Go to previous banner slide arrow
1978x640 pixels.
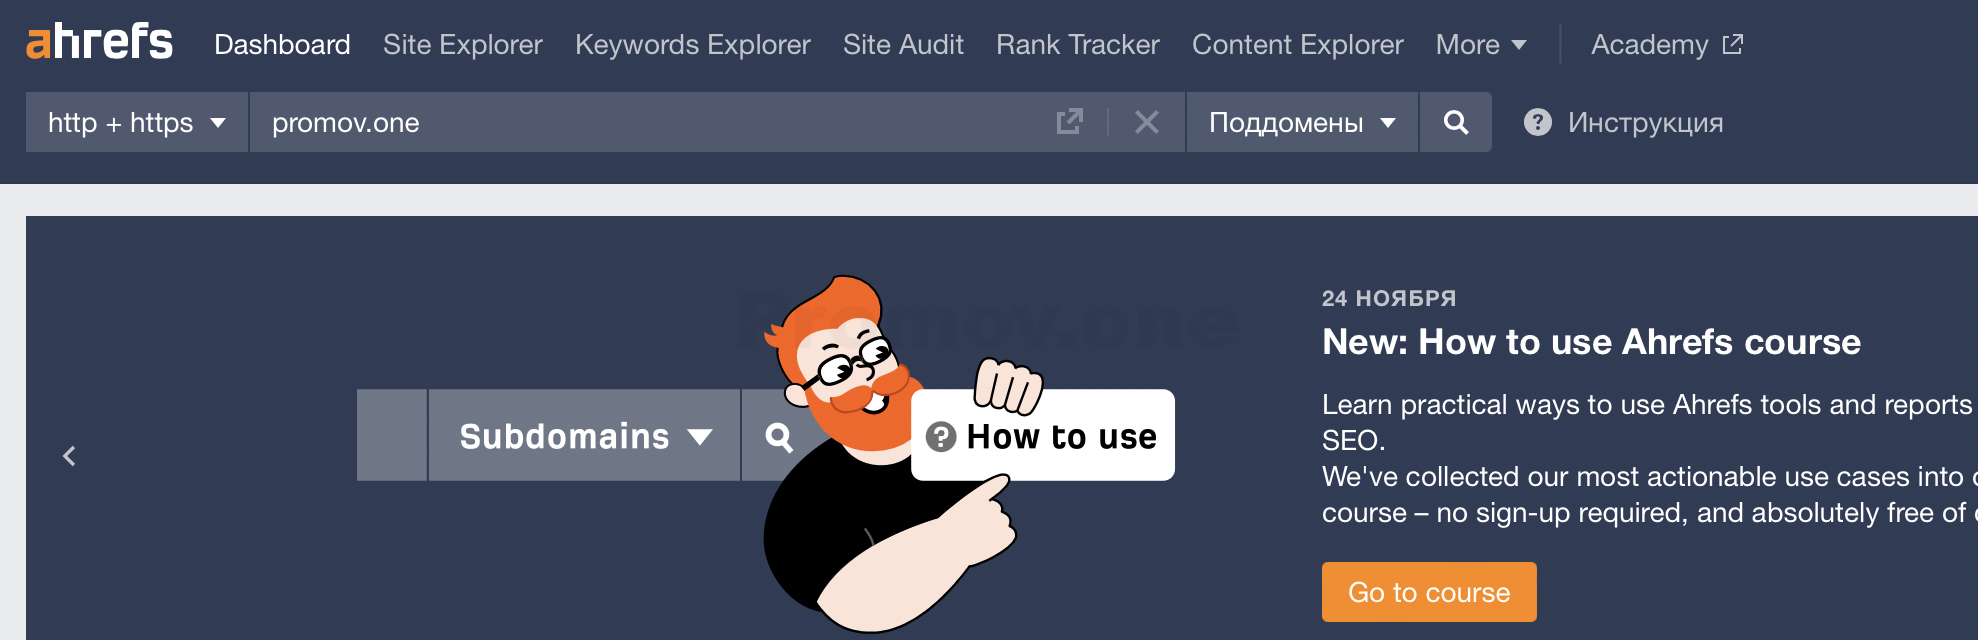click(x=69, y=456)
